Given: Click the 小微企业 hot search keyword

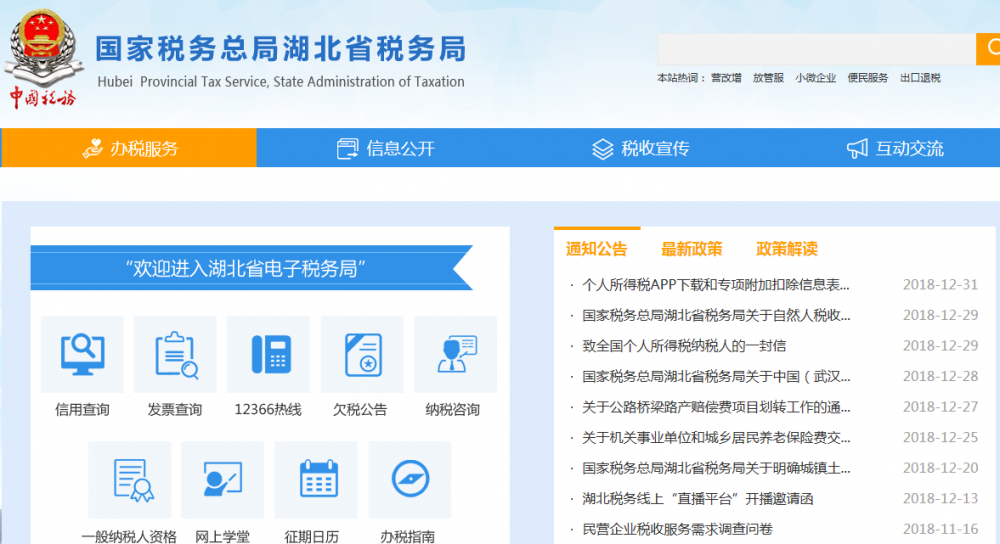Looking at the screenshot, I should point(815,78).
